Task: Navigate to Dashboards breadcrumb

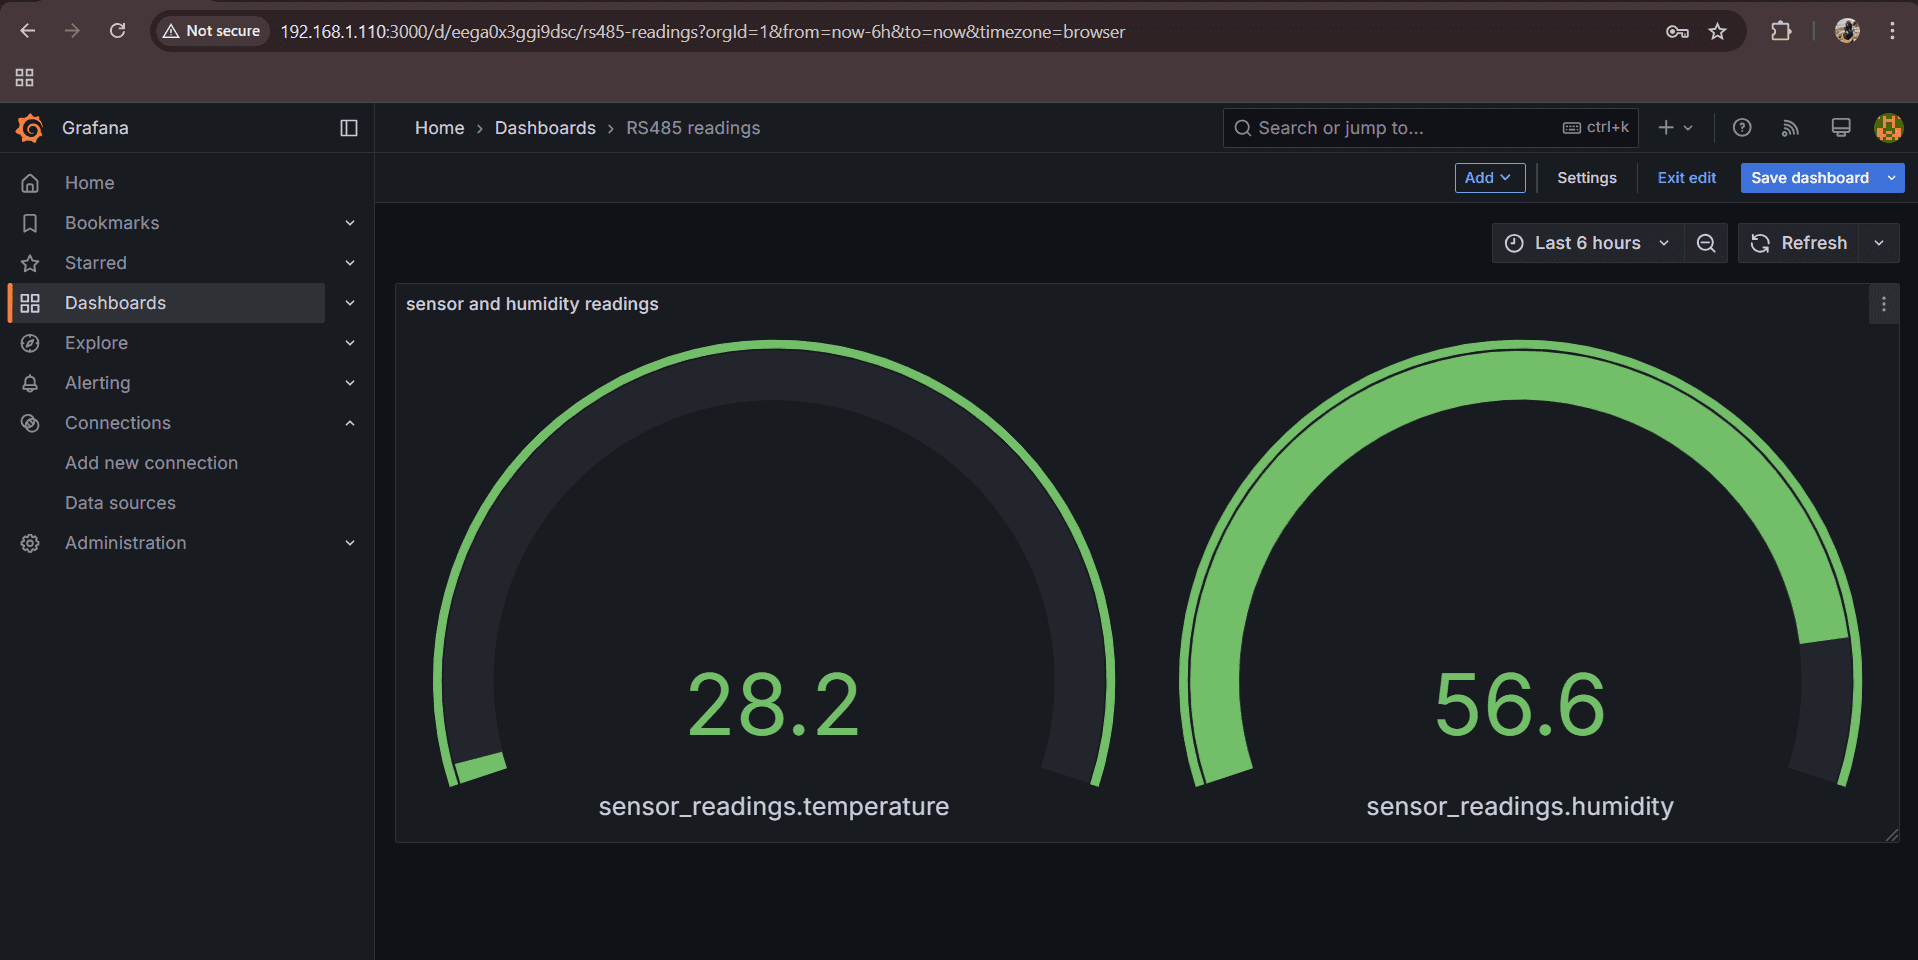Action: click(545, 128)
